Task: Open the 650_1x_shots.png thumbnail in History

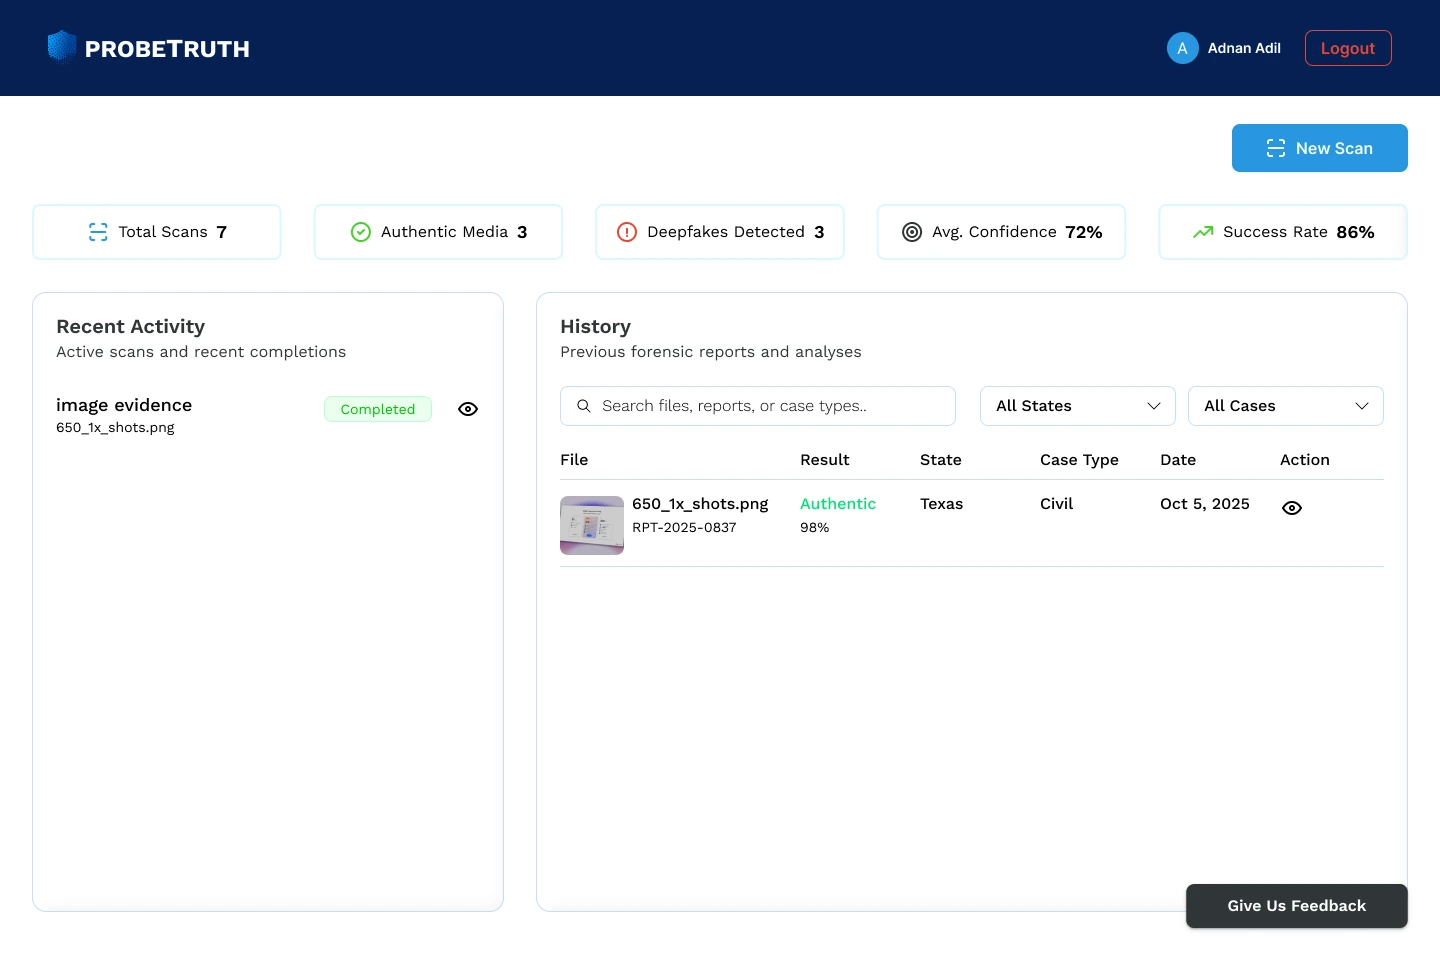Action: point(592,525)
